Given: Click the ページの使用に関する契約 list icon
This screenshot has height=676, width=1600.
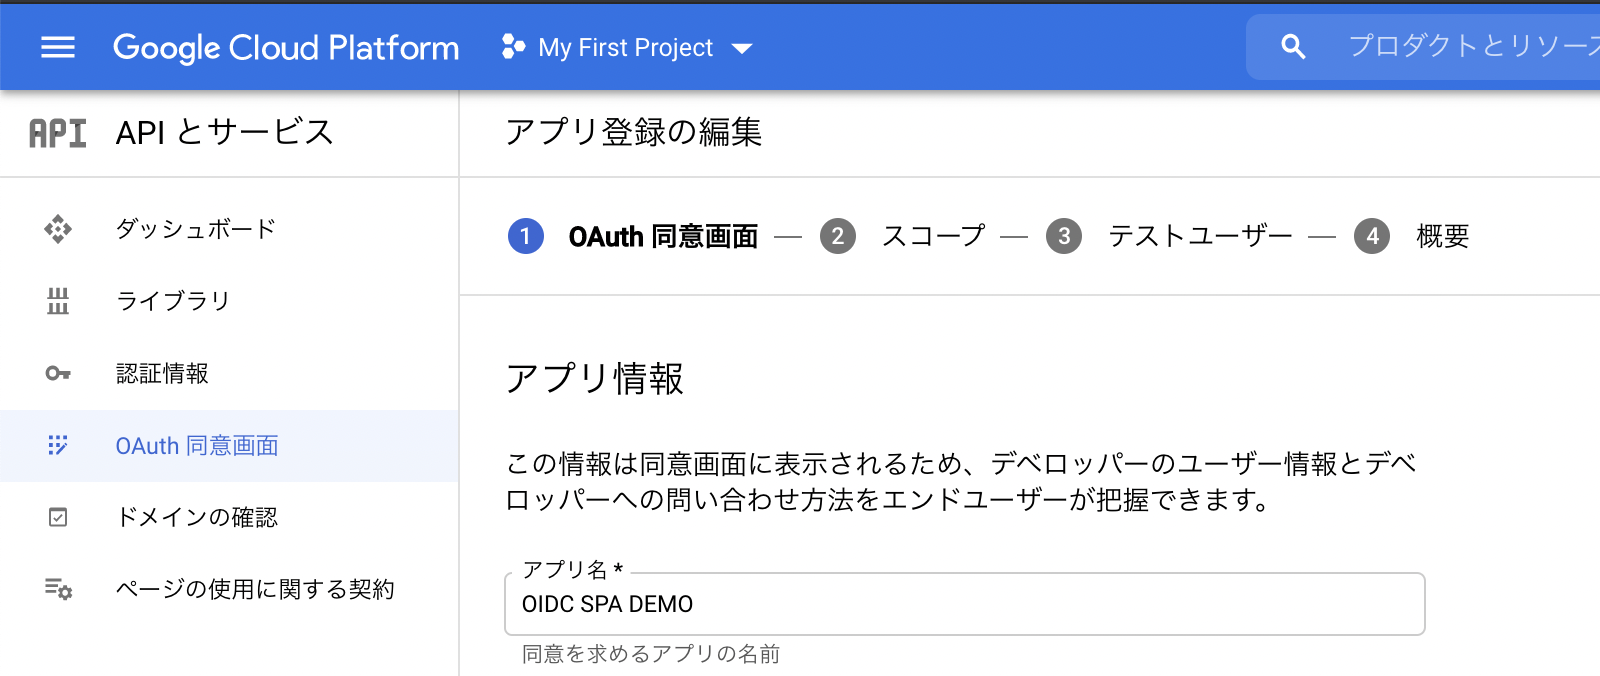Looking at the screenshot, I should coord(60,590).
